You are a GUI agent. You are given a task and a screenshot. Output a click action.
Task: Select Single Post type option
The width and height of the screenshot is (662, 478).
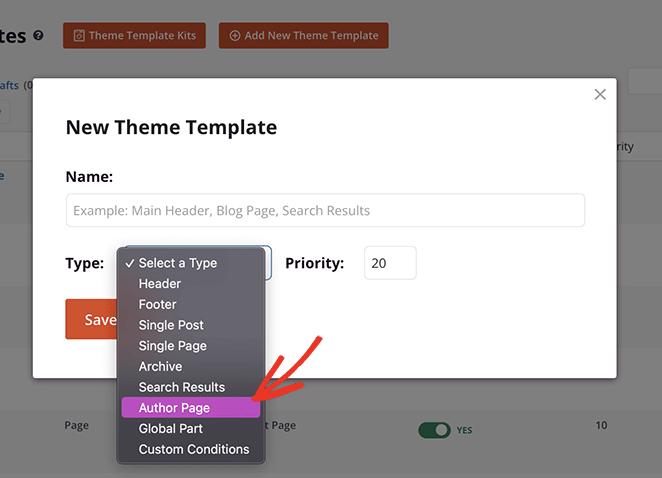click(x=191, y=325)
